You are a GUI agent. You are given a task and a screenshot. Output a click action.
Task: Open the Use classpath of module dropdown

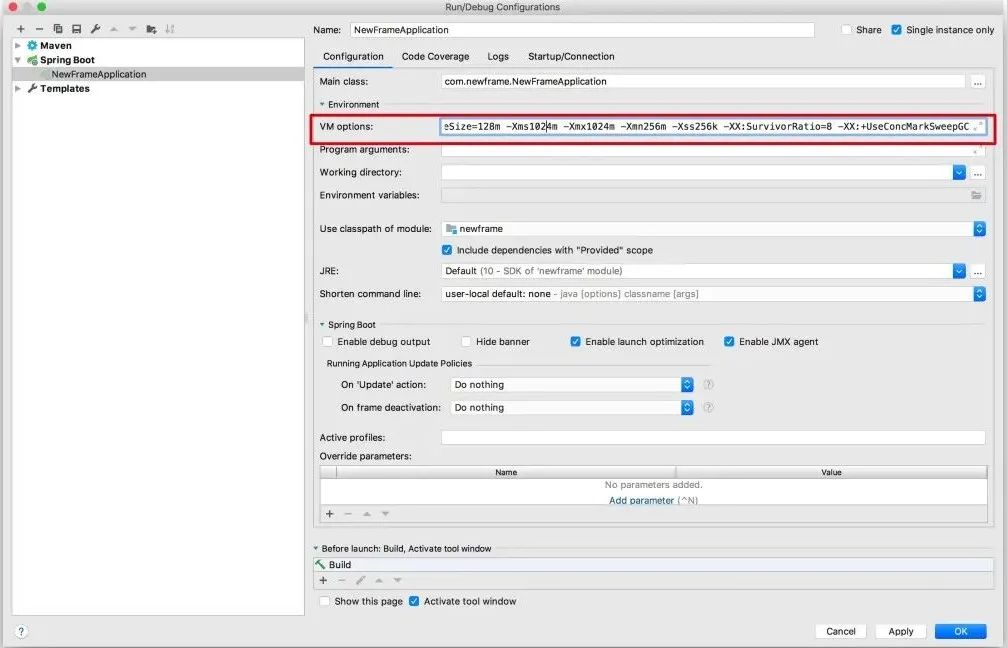[979, 229]
